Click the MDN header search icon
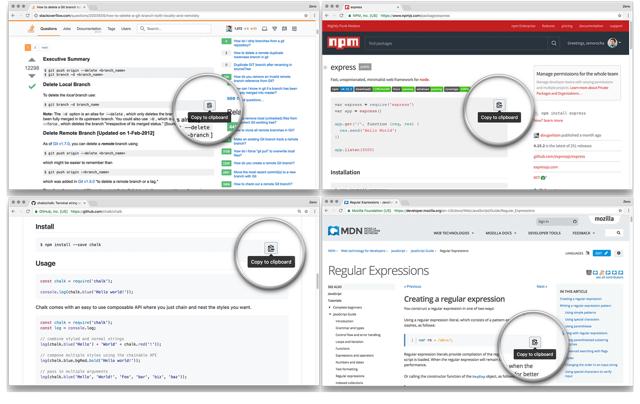Screen dimensions: 640x404 click(618, 233)
